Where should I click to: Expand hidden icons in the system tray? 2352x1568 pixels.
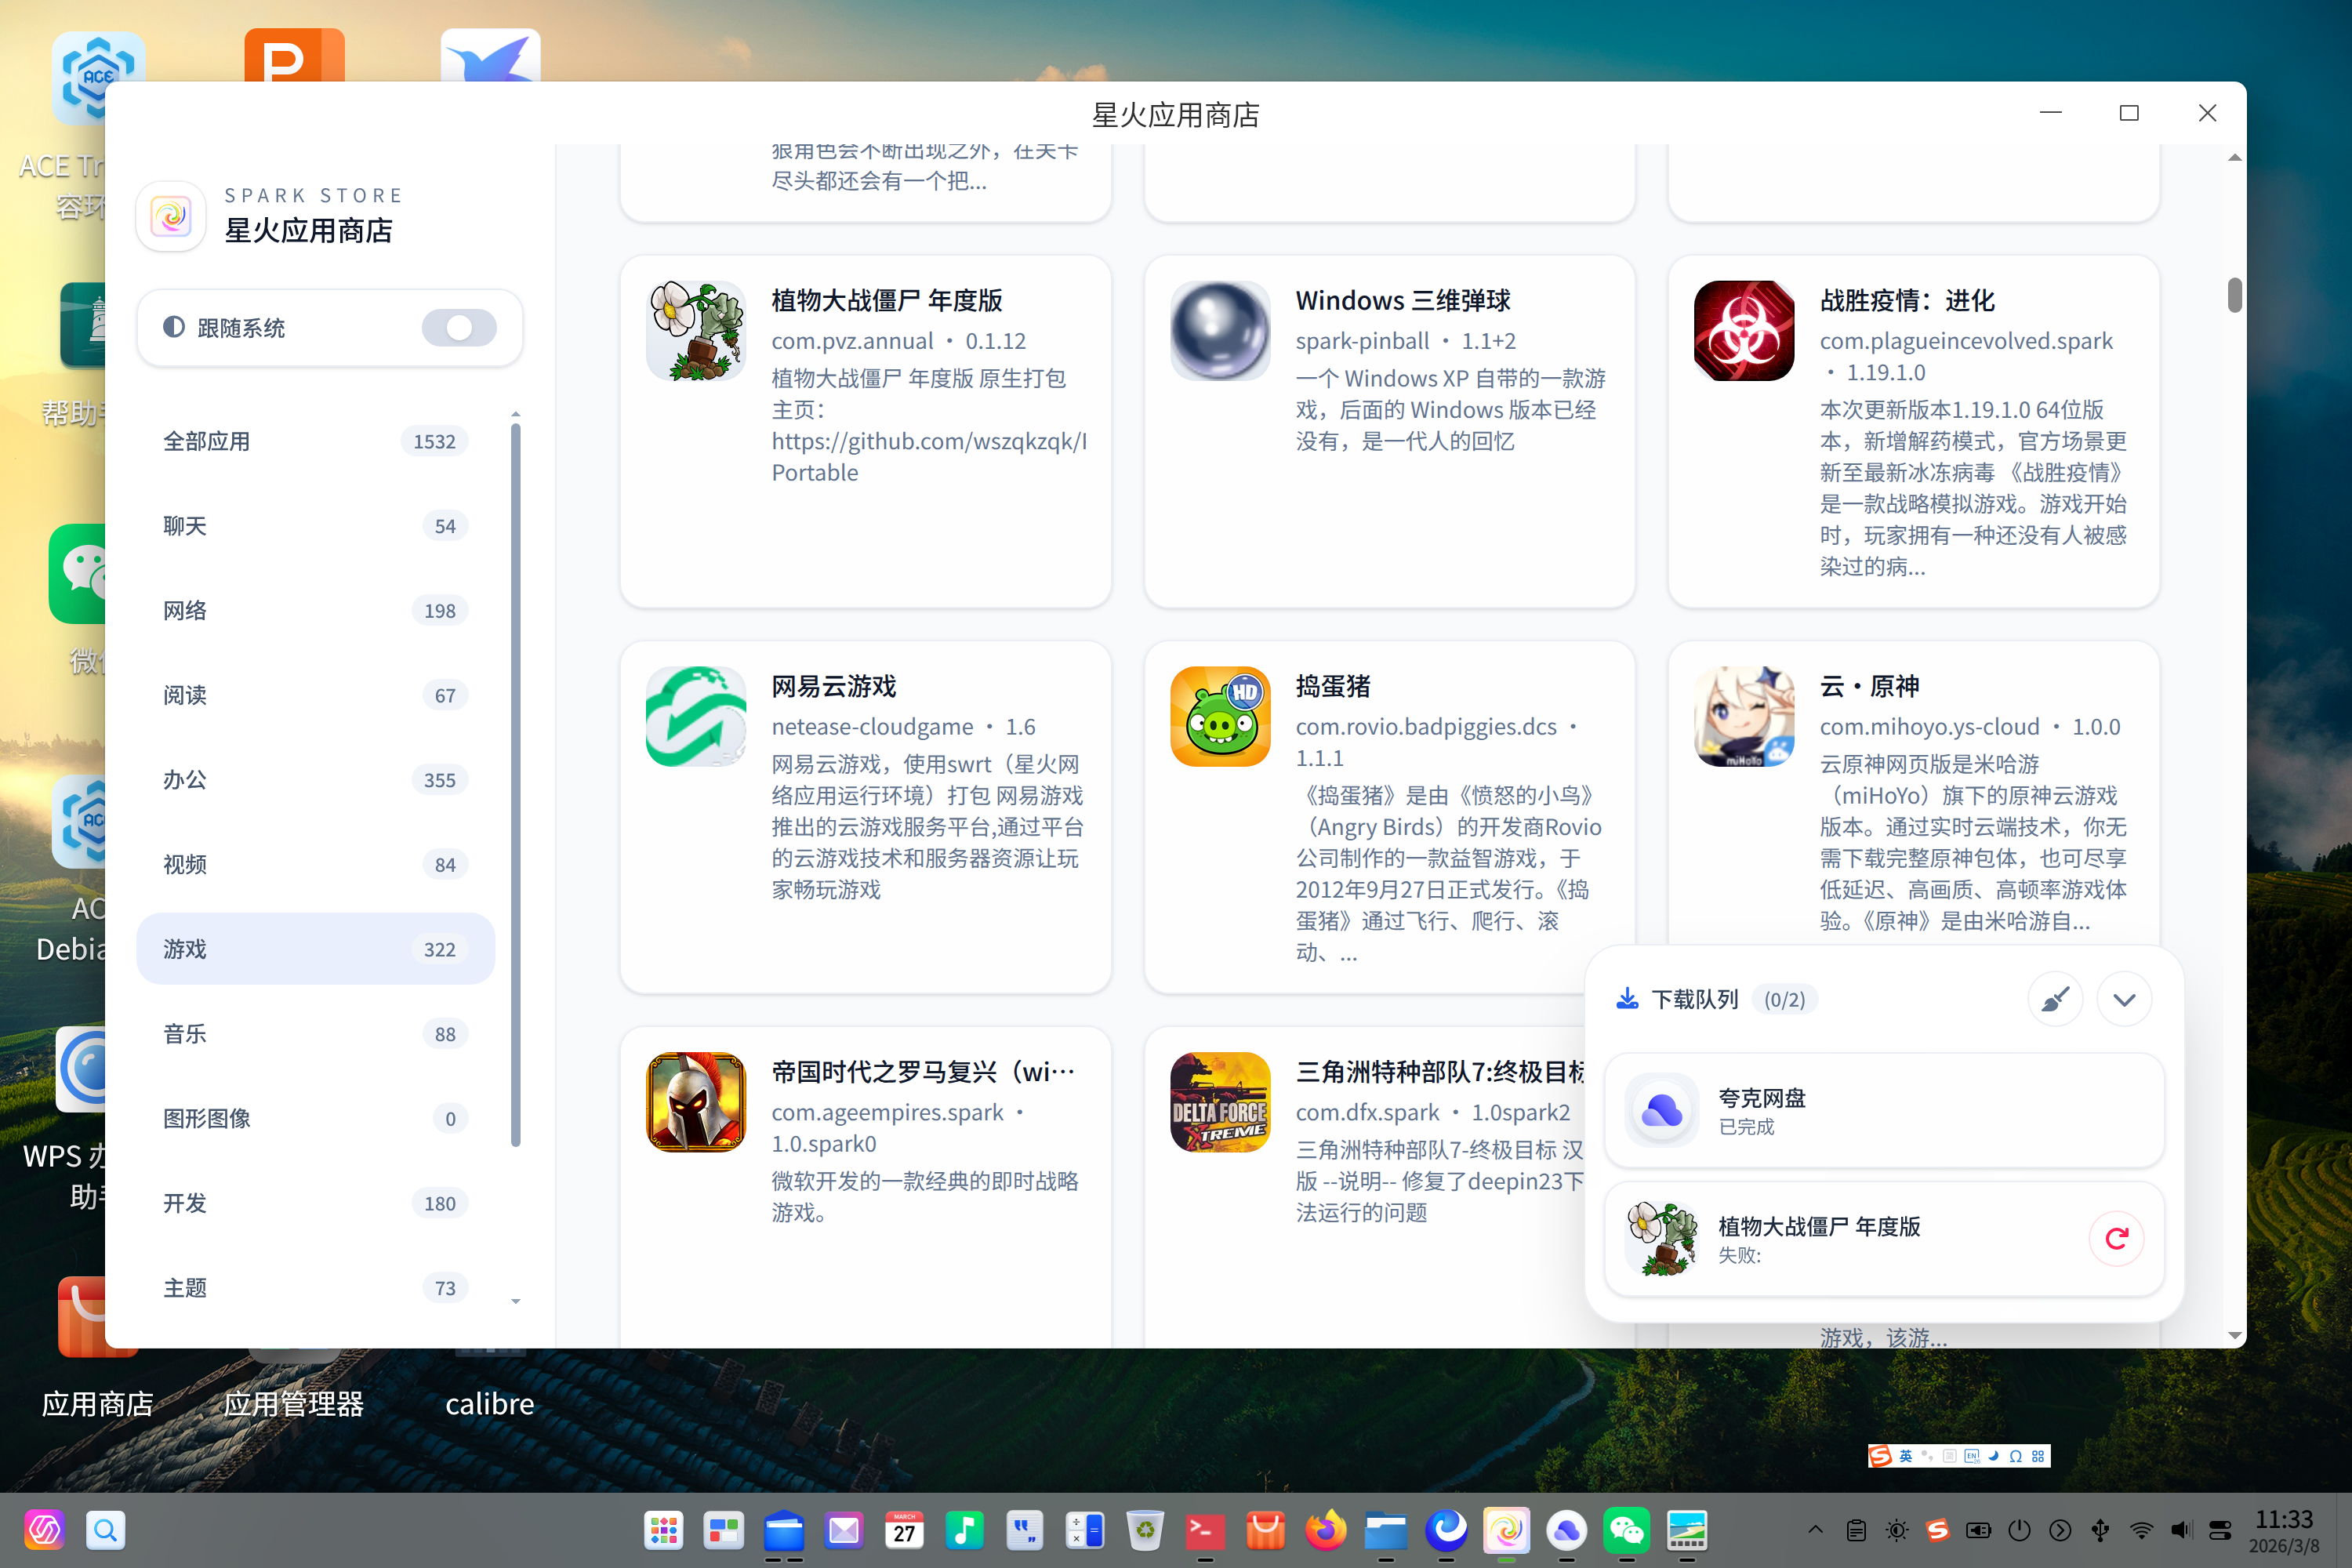click(1814, 1530)
